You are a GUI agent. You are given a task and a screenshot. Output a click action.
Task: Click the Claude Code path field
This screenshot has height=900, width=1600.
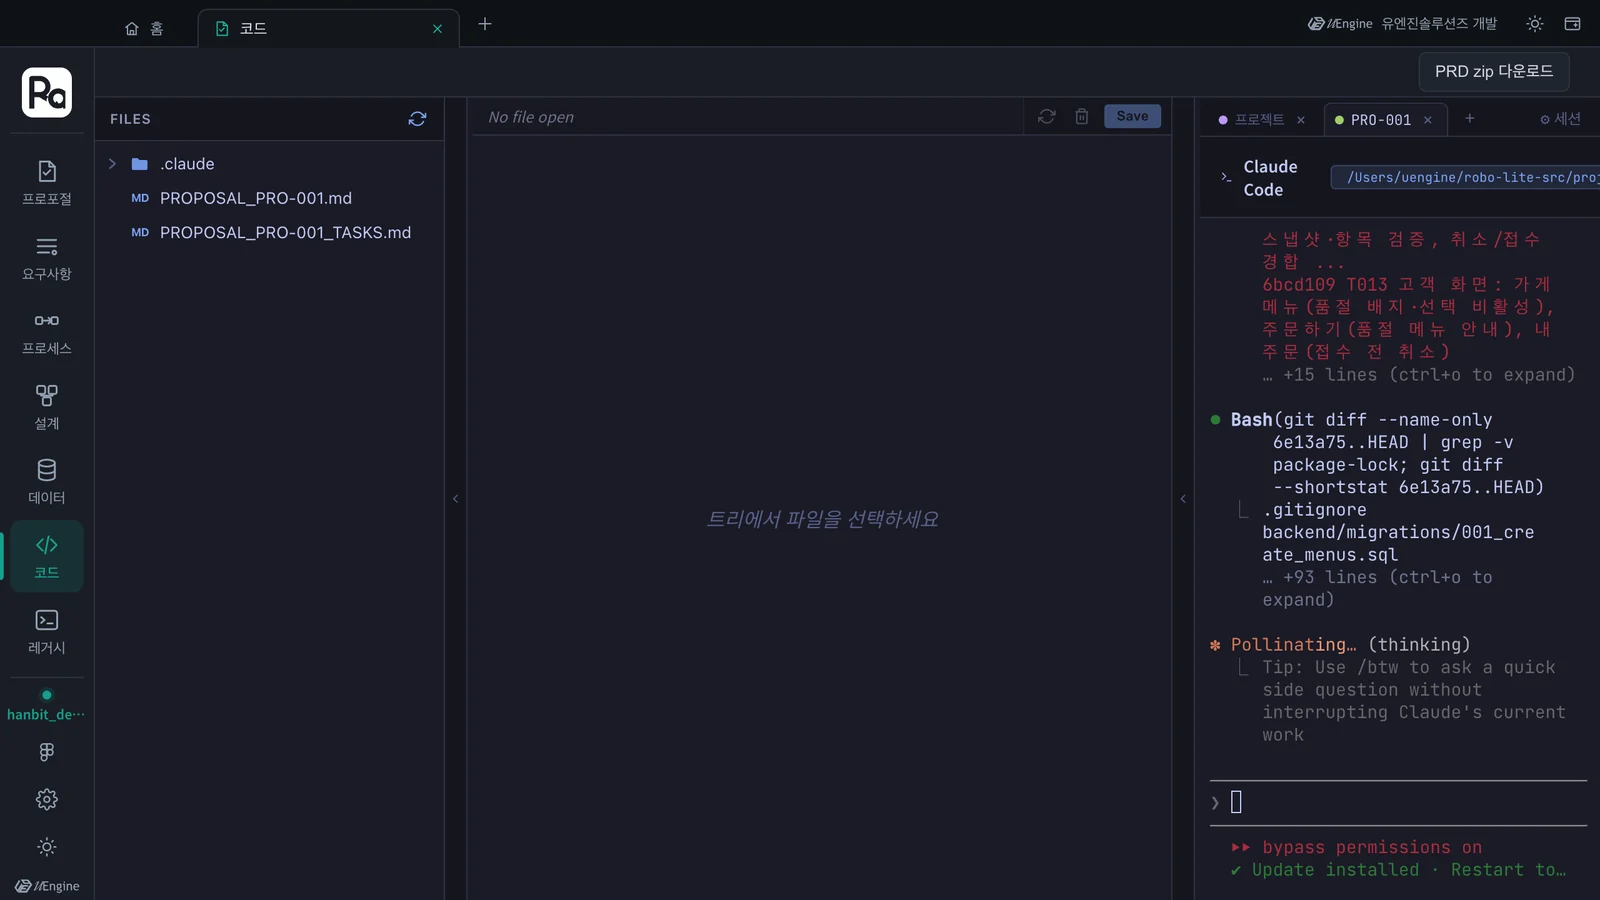tap(1465, 177)
